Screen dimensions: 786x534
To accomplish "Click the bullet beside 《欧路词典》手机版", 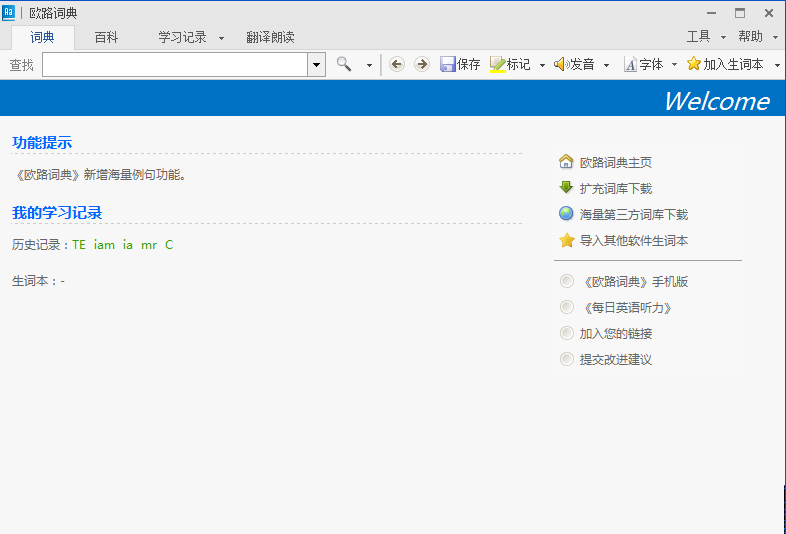I will pos(566,281).
